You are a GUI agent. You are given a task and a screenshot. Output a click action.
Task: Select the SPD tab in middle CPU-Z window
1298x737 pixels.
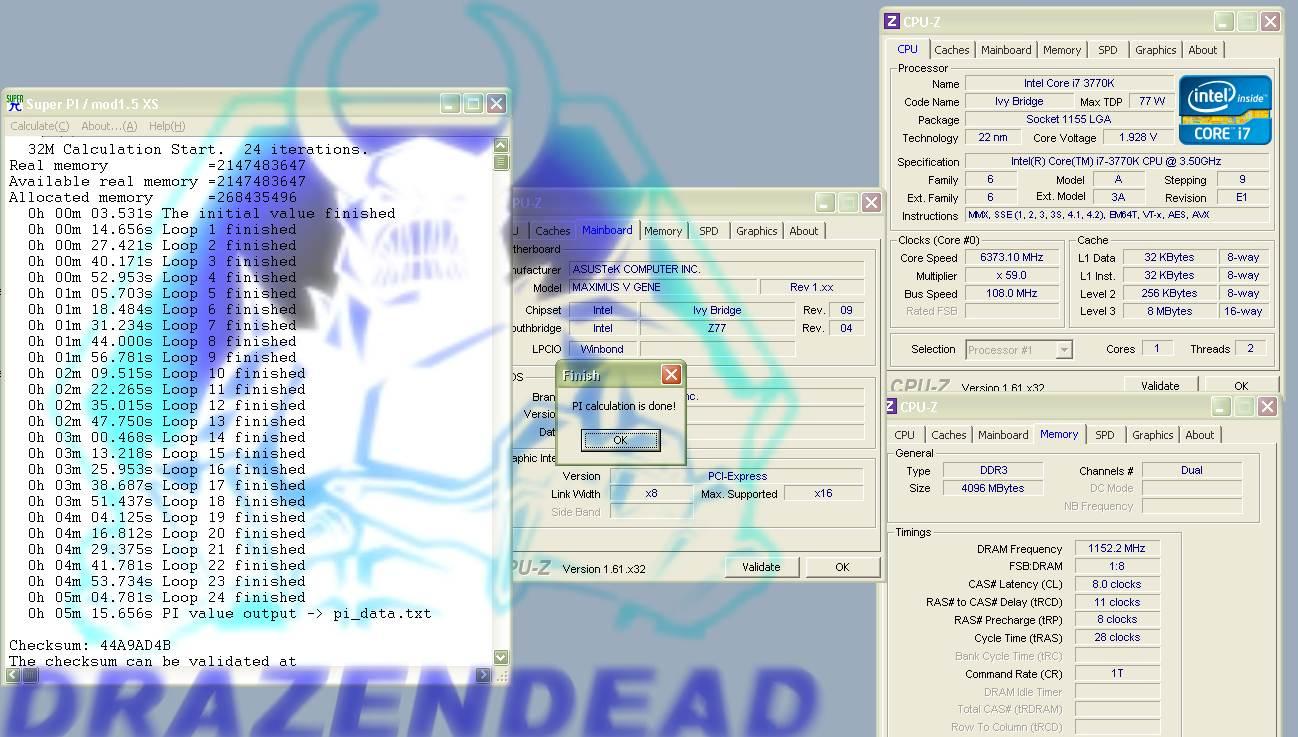[709, 231]
